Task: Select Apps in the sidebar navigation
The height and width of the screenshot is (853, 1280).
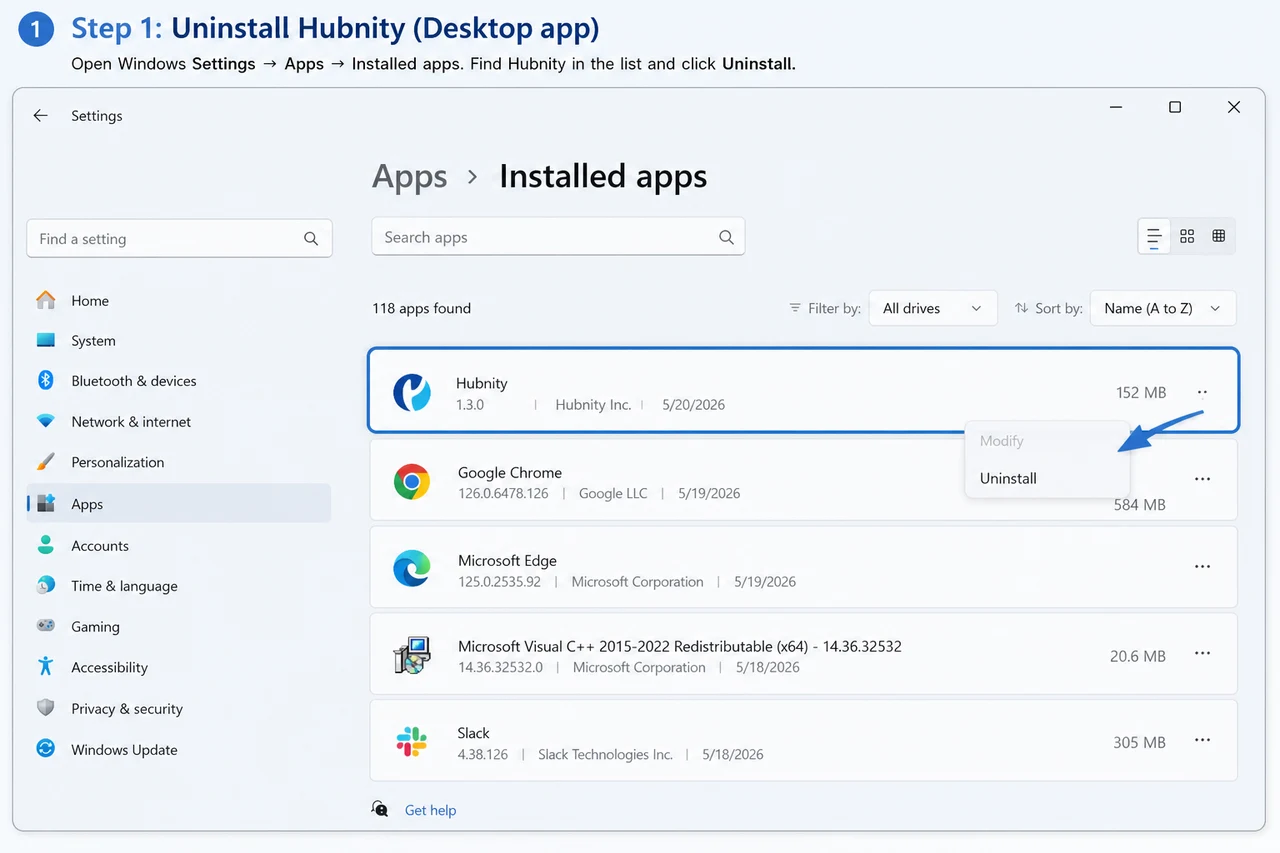Action: 179,504
